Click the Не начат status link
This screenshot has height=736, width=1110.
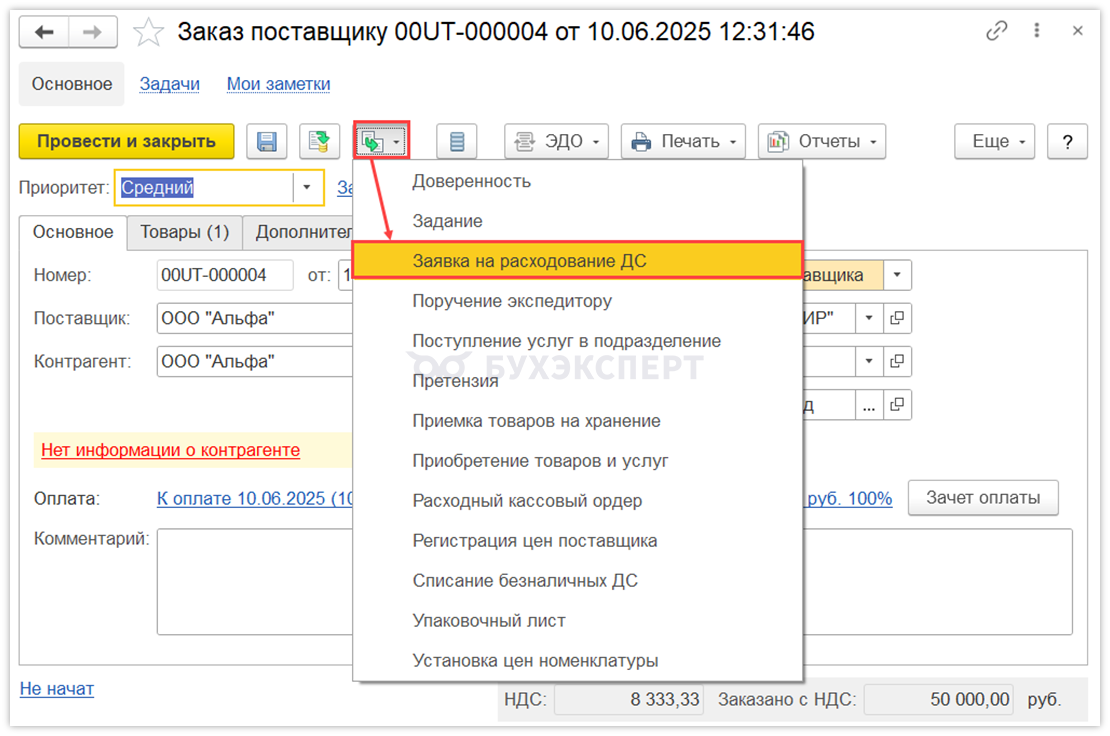pos(57,688)
